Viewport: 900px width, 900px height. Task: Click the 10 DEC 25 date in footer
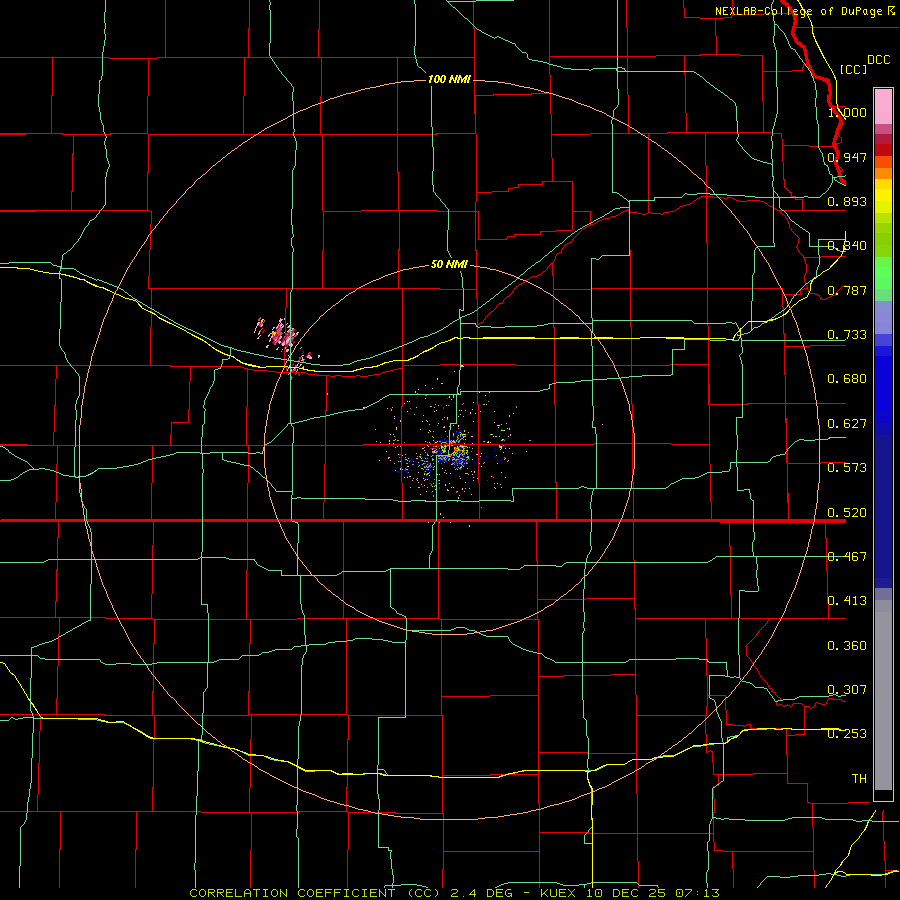tap(626, 893)
